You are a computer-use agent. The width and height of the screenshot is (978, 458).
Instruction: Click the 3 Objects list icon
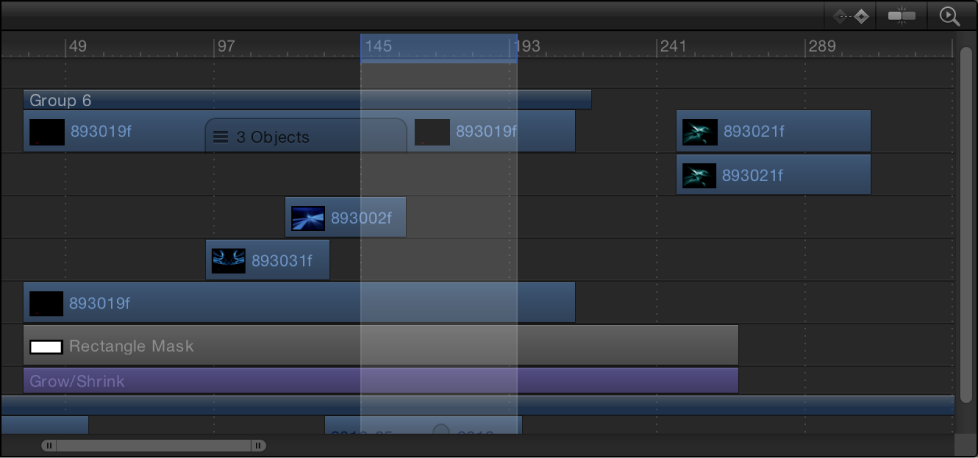click(220, 137)
